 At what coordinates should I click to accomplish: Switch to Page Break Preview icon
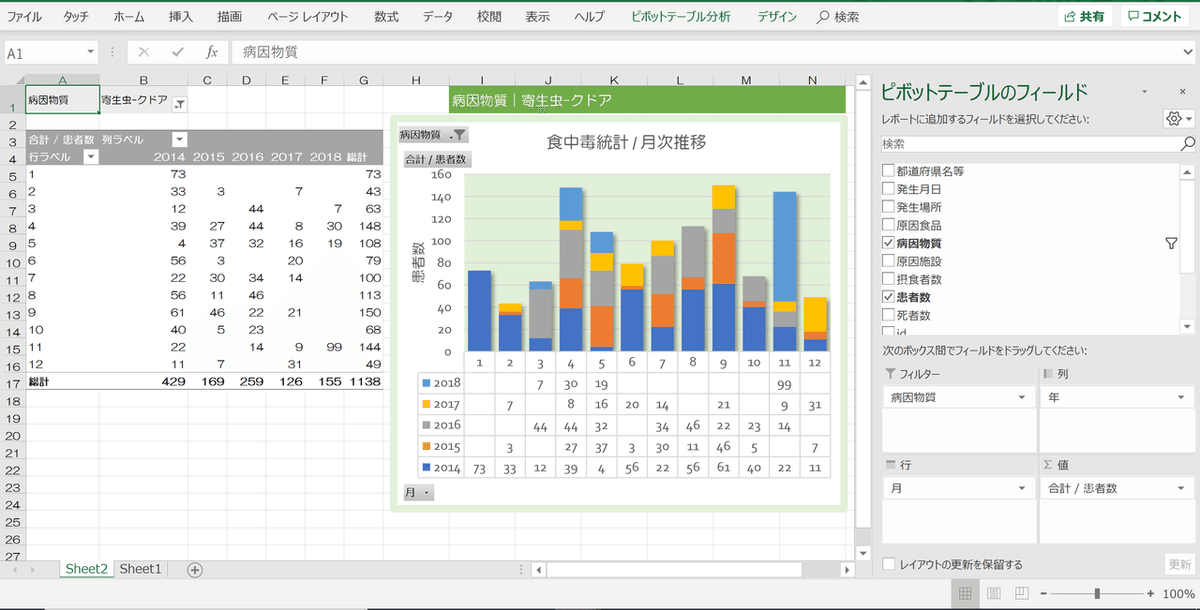pyautogui.click(x=1021, y=593)
